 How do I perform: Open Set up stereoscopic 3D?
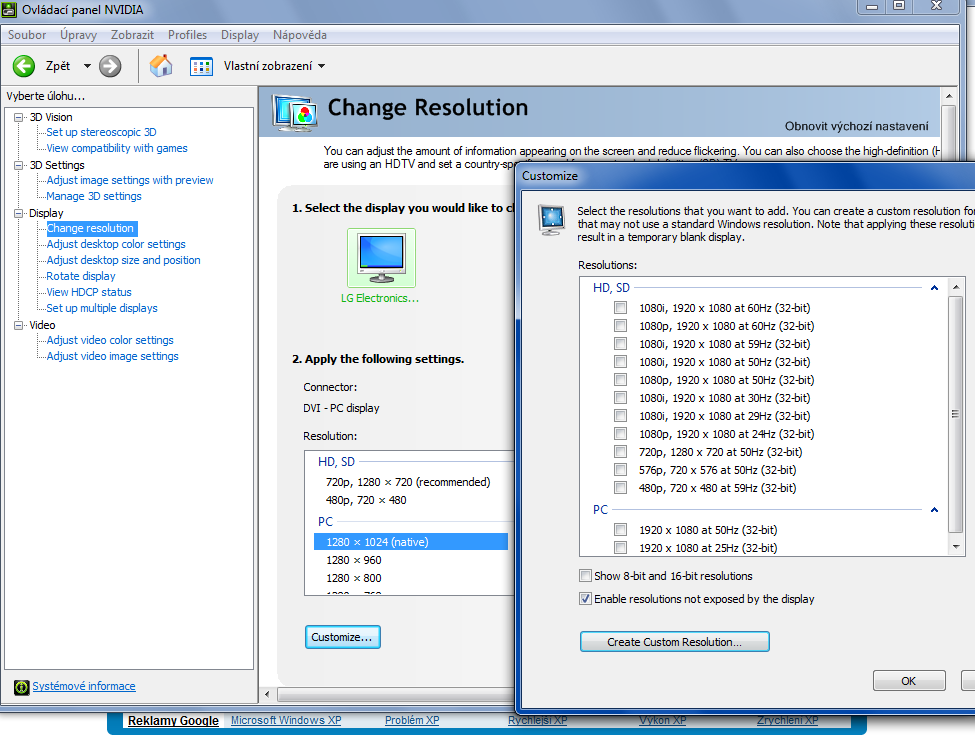pos(101,132)
